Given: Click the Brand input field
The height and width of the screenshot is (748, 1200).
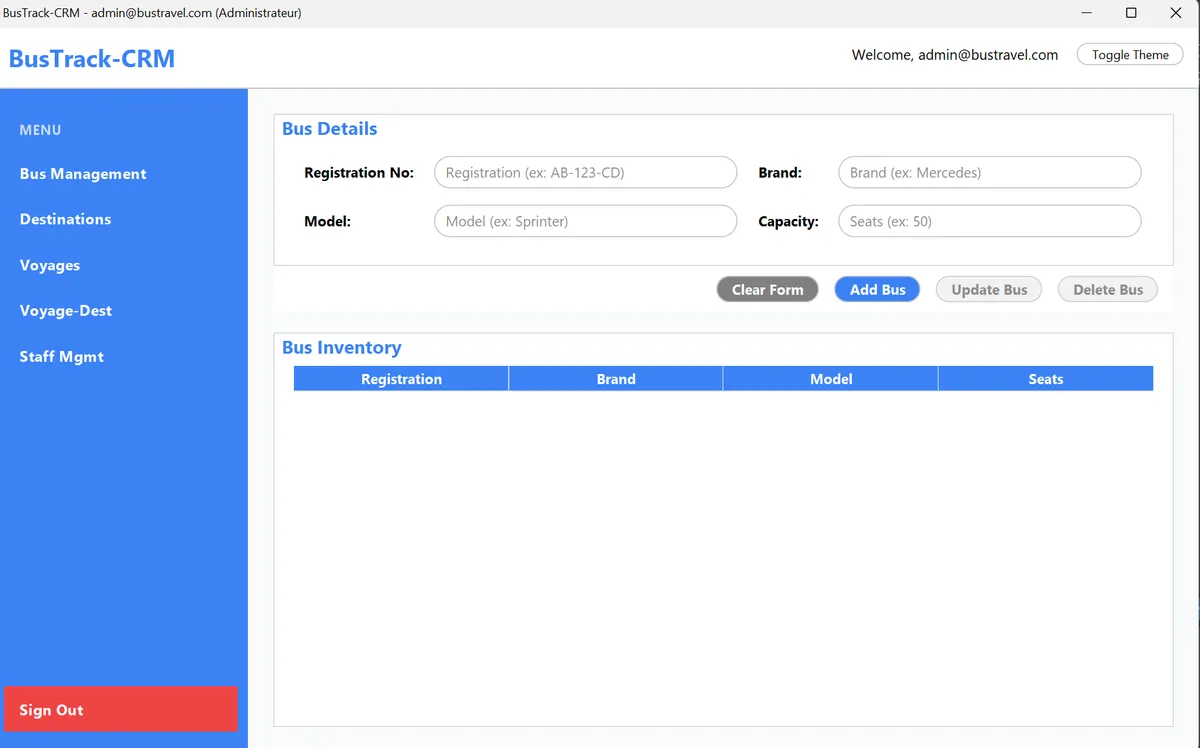Looking at the screenshot, I should tap(989, 172).
